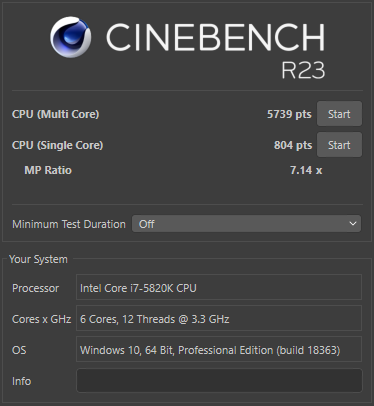
Task: Click the R23 version text
Action: coord(303,70)
